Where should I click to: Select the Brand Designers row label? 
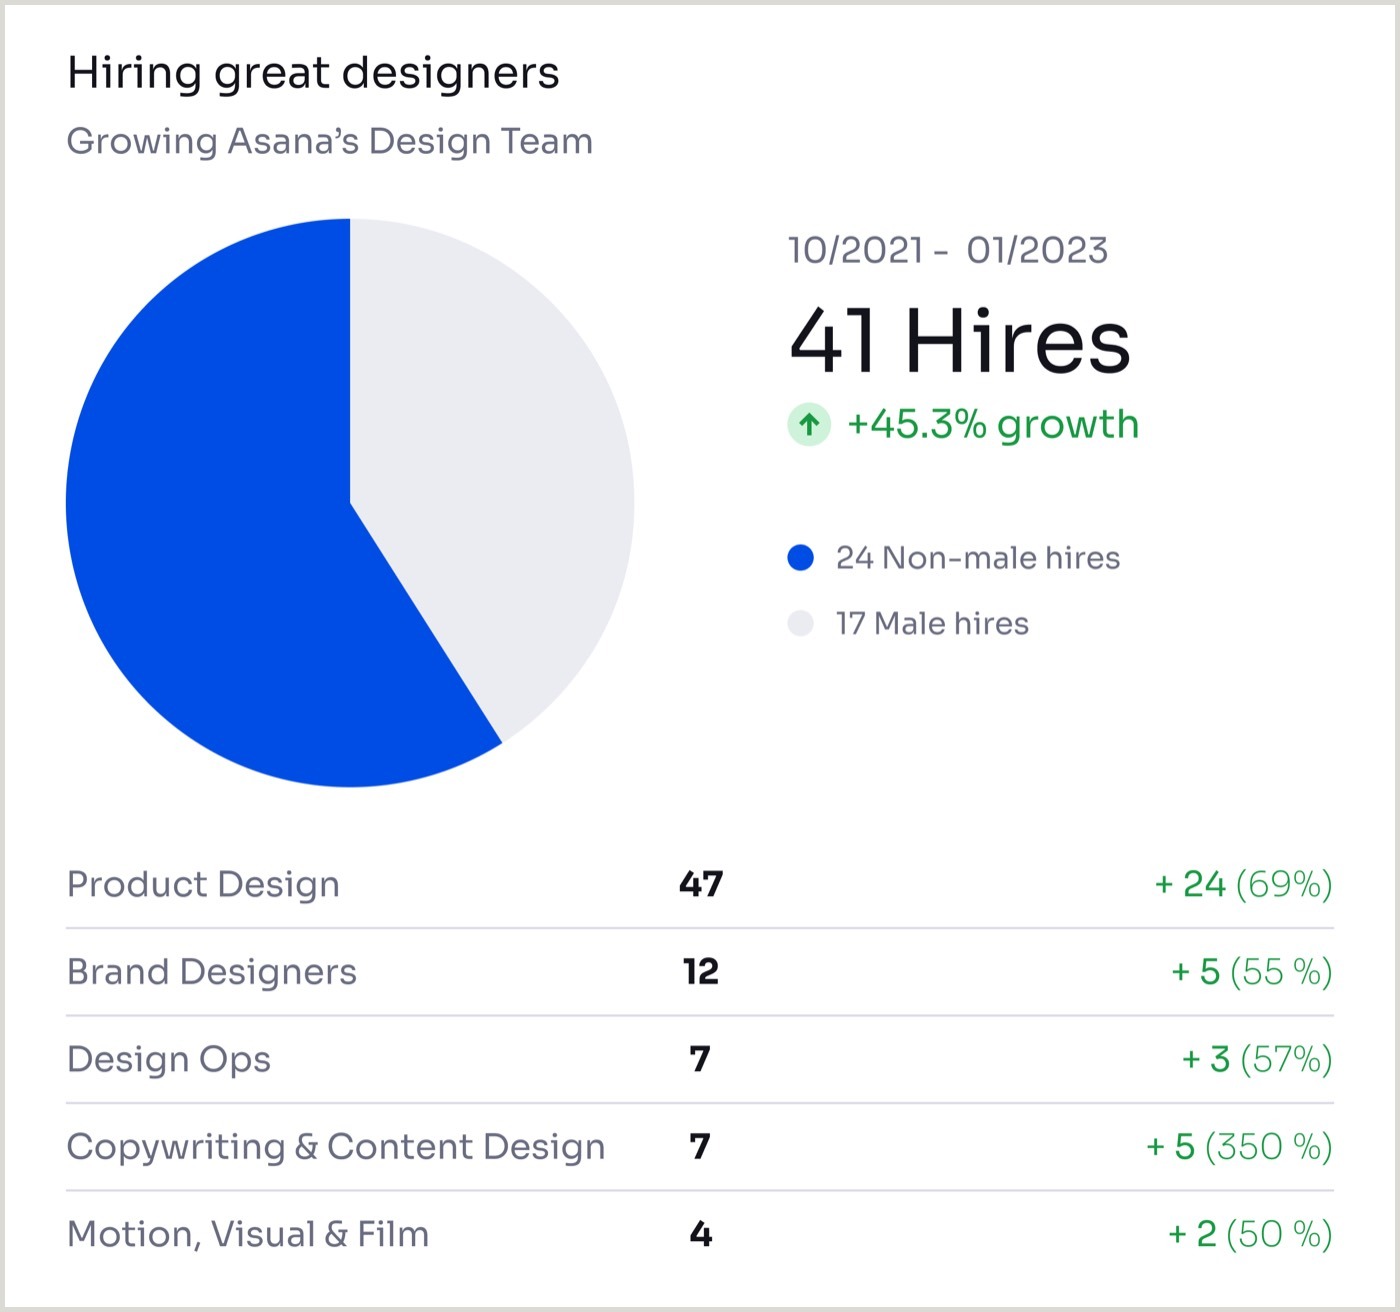212,972
